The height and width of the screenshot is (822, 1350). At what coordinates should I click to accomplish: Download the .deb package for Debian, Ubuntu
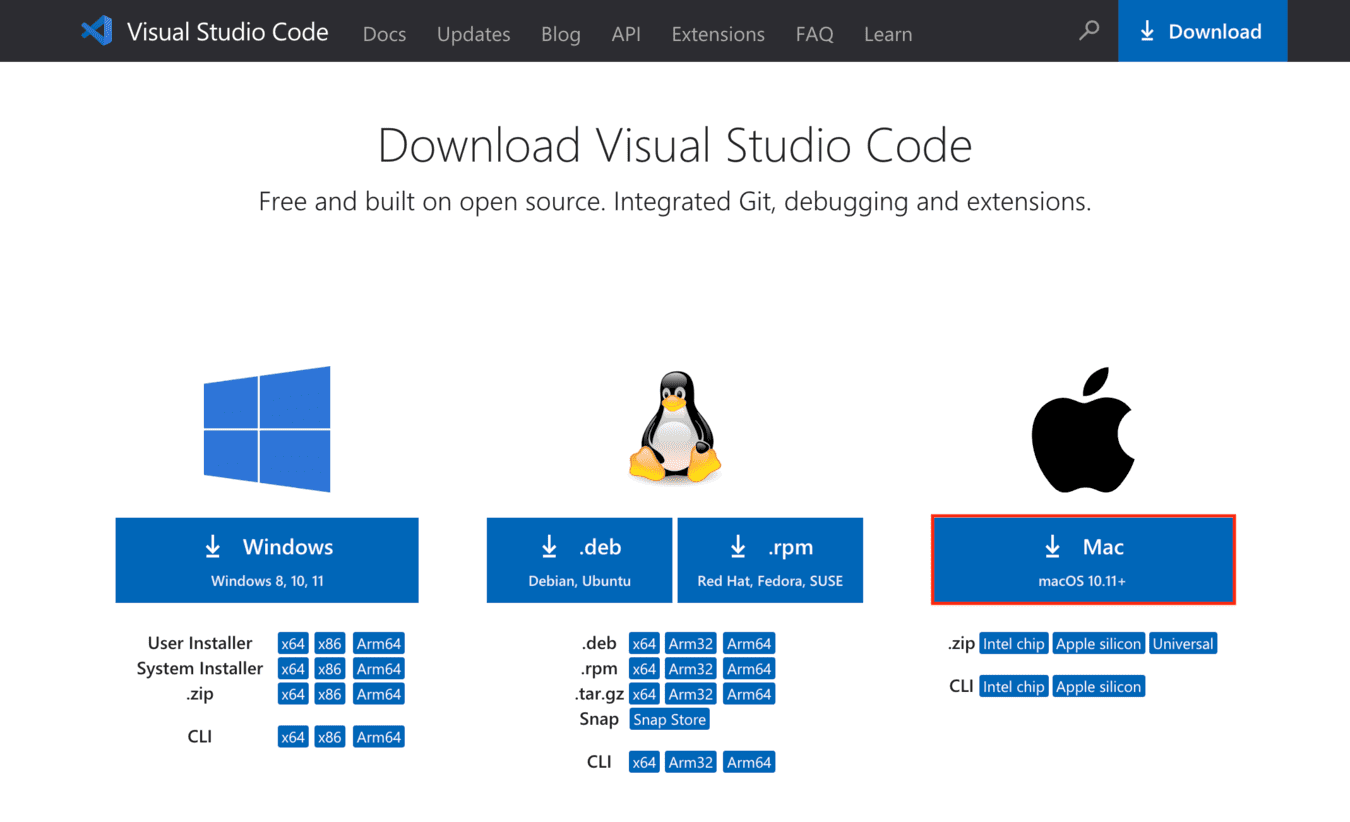[579, 560]
